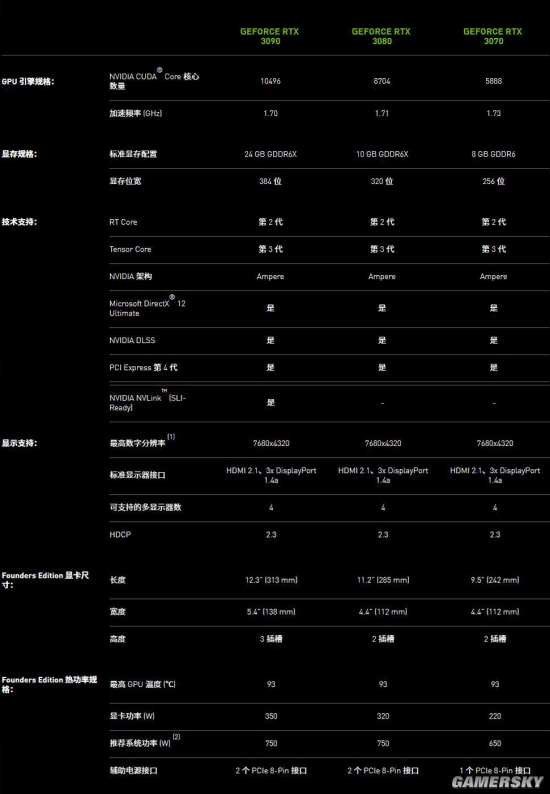Screen dimensions: 550x794
Task: Select the 11.2" (285 mm) length value
Action: pos(383,580)
